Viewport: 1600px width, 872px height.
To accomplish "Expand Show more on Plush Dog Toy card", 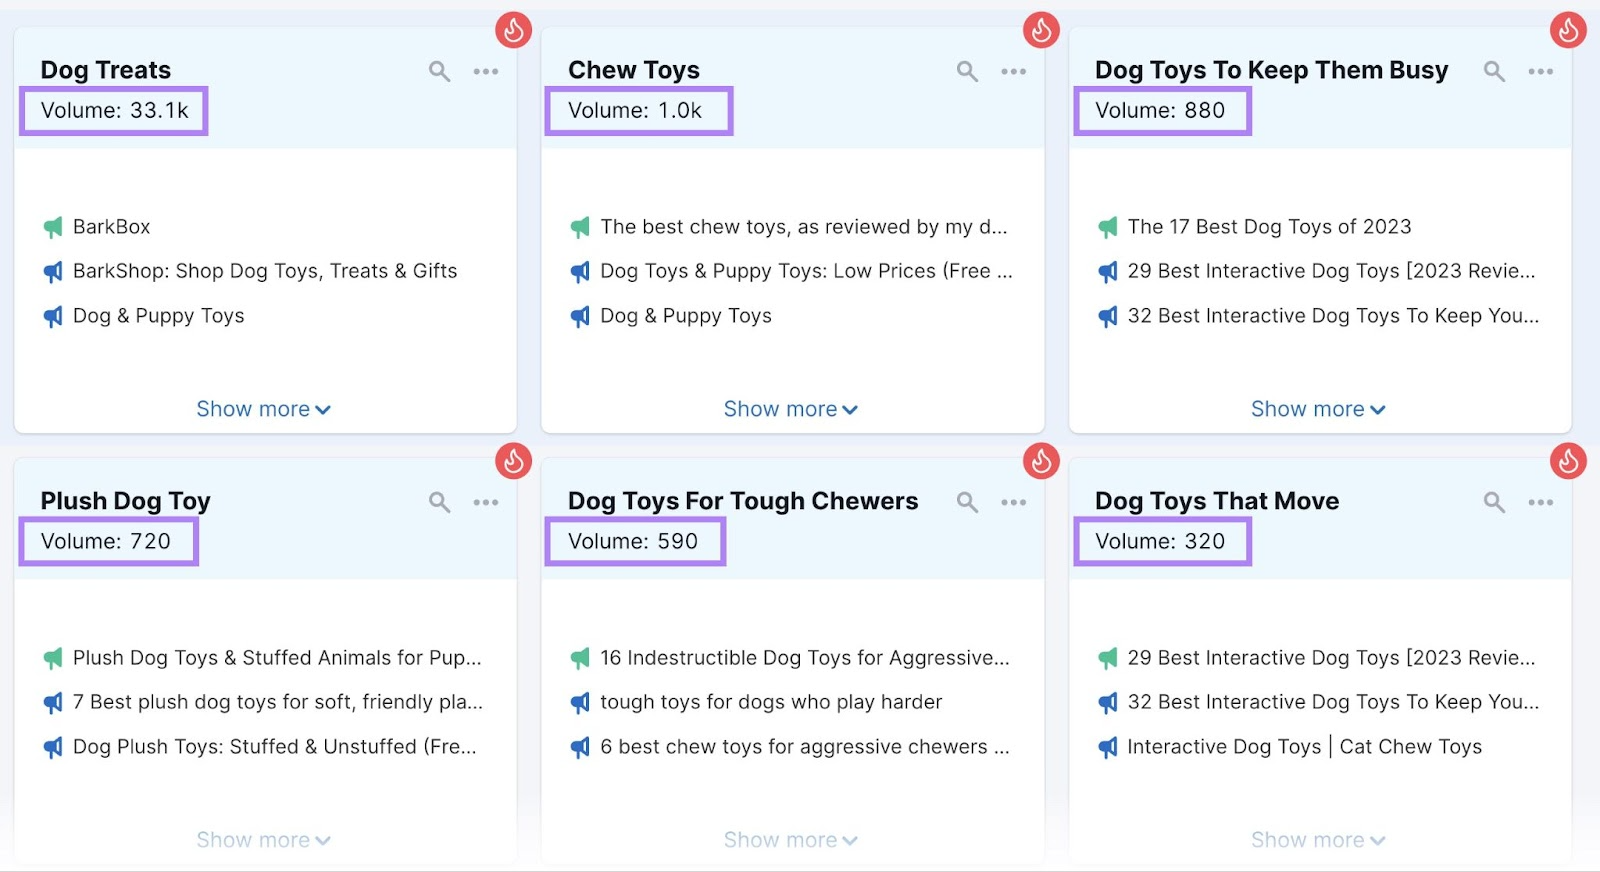I will pos(263,840).
